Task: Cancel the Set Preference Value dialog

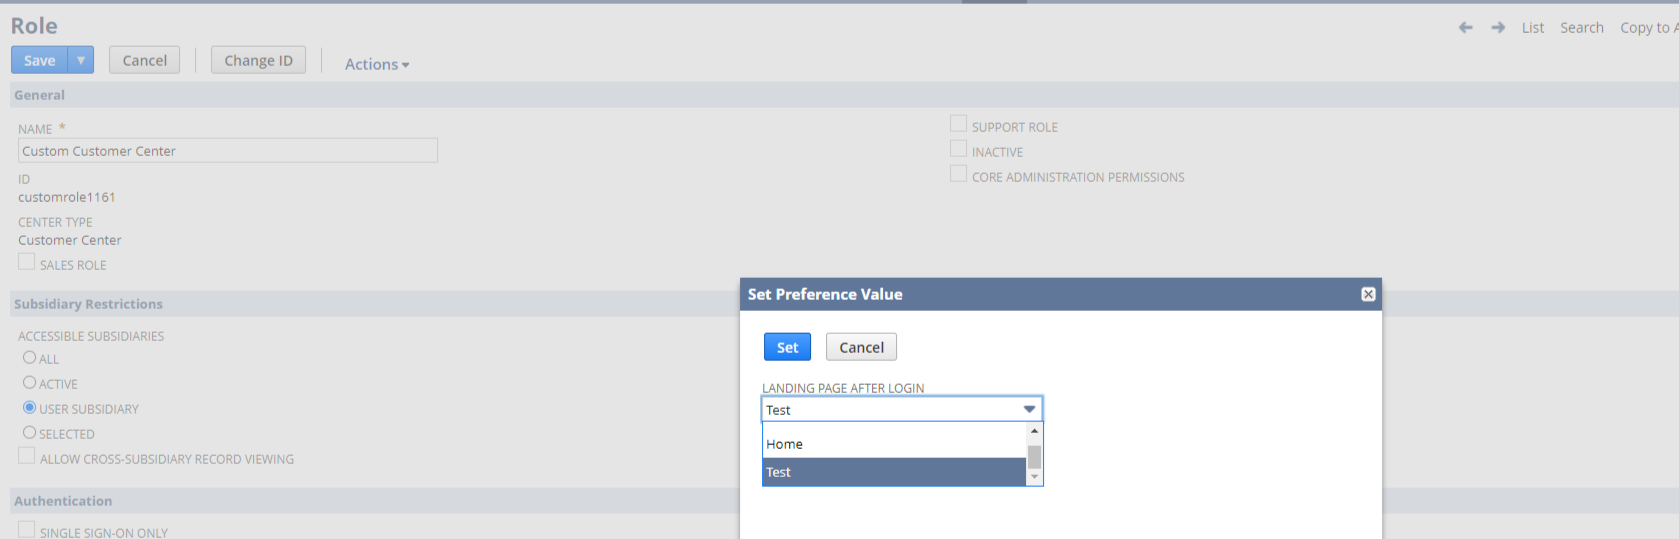Action: (861, 347)
